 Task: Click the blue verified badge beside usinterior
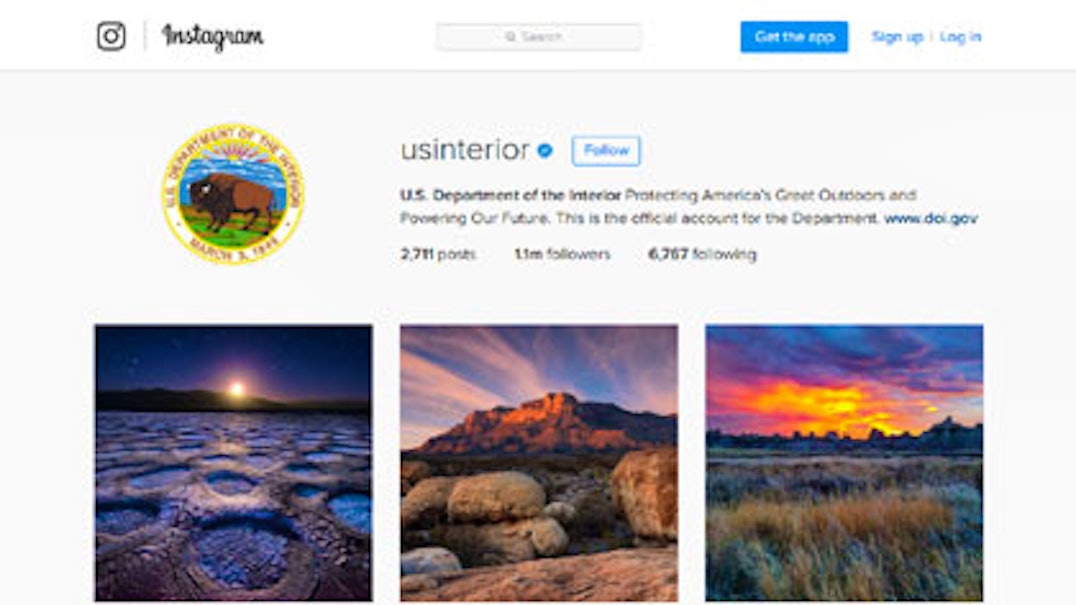tap(545, 150)
